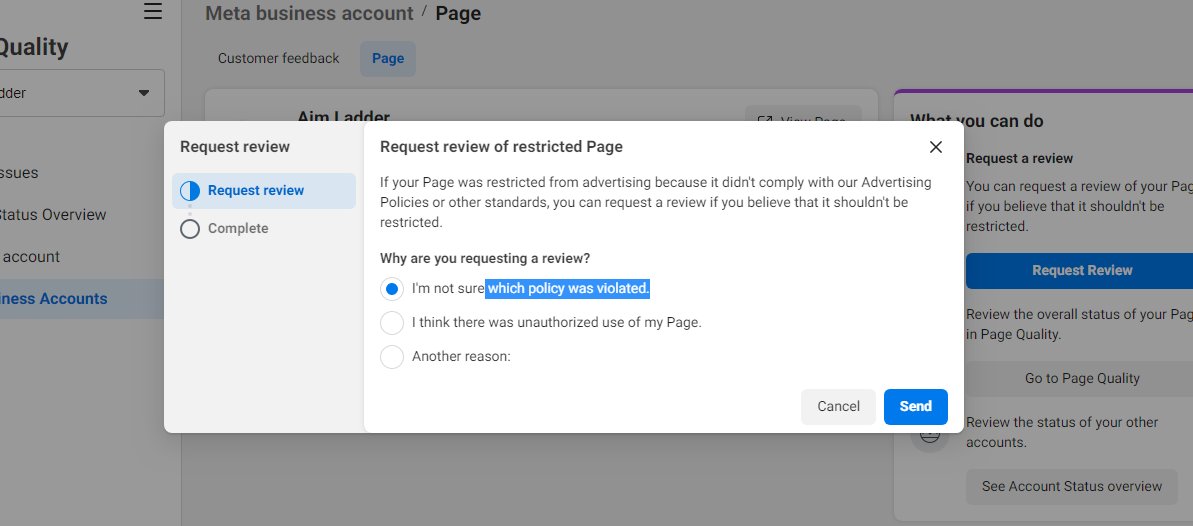This screenshot has width=1193, height=526.
Task: Open the Meta business account breadcrumb
Action: coord(310,13)
